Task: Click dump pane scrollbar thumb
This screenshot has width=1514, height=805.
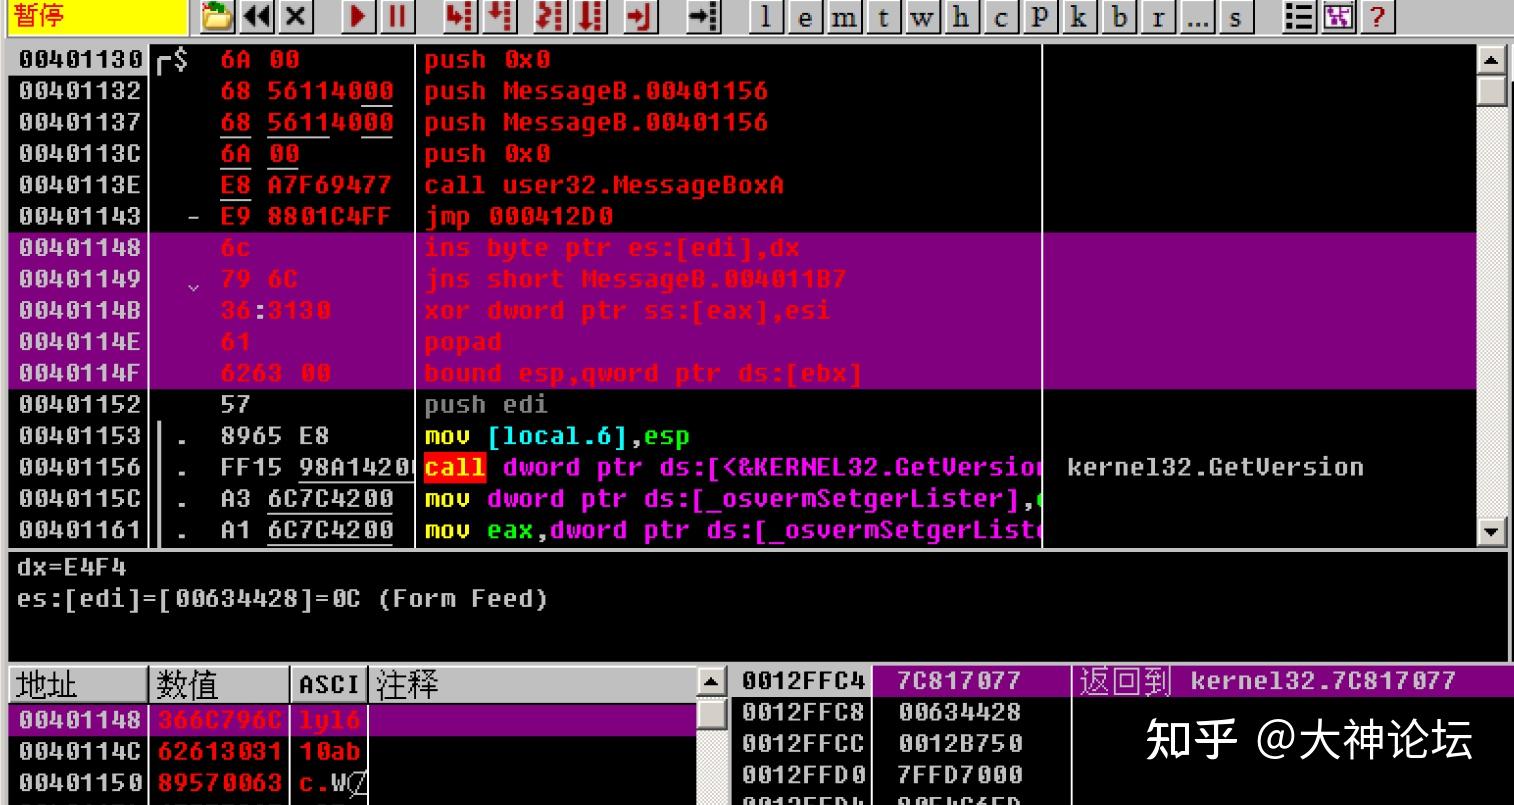Action: [711, 713]
